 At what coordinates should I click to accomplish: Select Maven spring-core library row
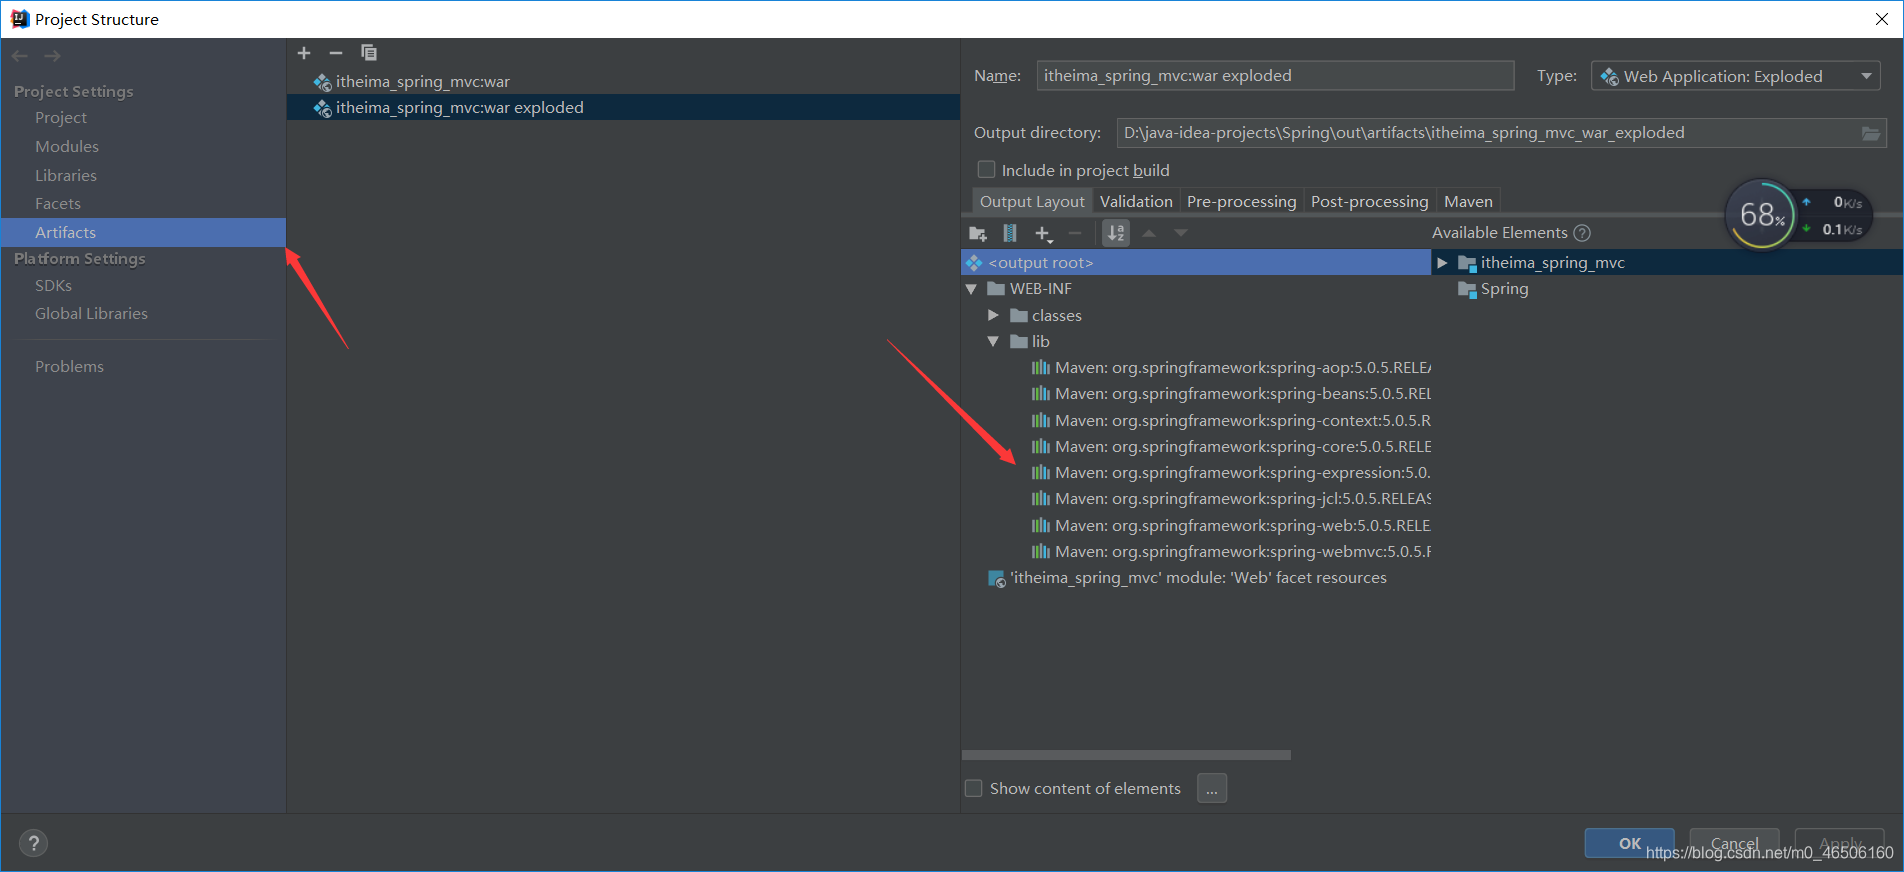click(1231, 447)
